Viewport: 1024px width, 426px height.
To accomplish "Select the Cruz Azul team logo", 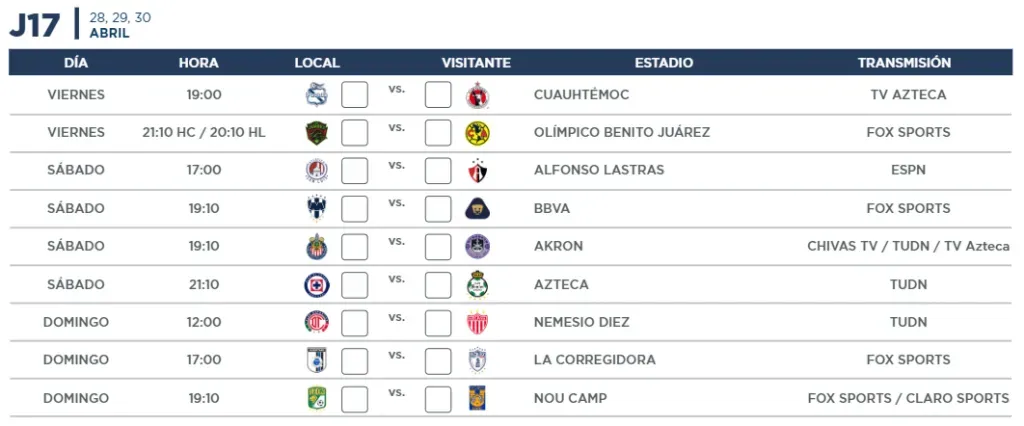I will point(317,285).
